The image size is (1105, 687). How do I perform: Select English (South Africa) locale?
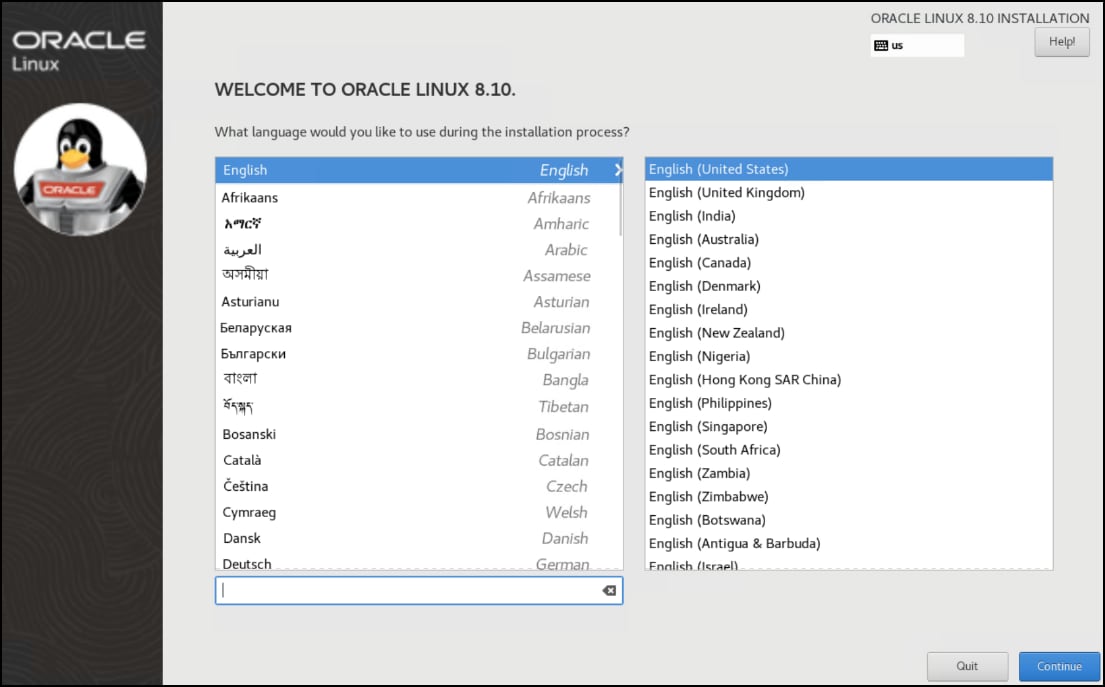(x=848, y=450)
